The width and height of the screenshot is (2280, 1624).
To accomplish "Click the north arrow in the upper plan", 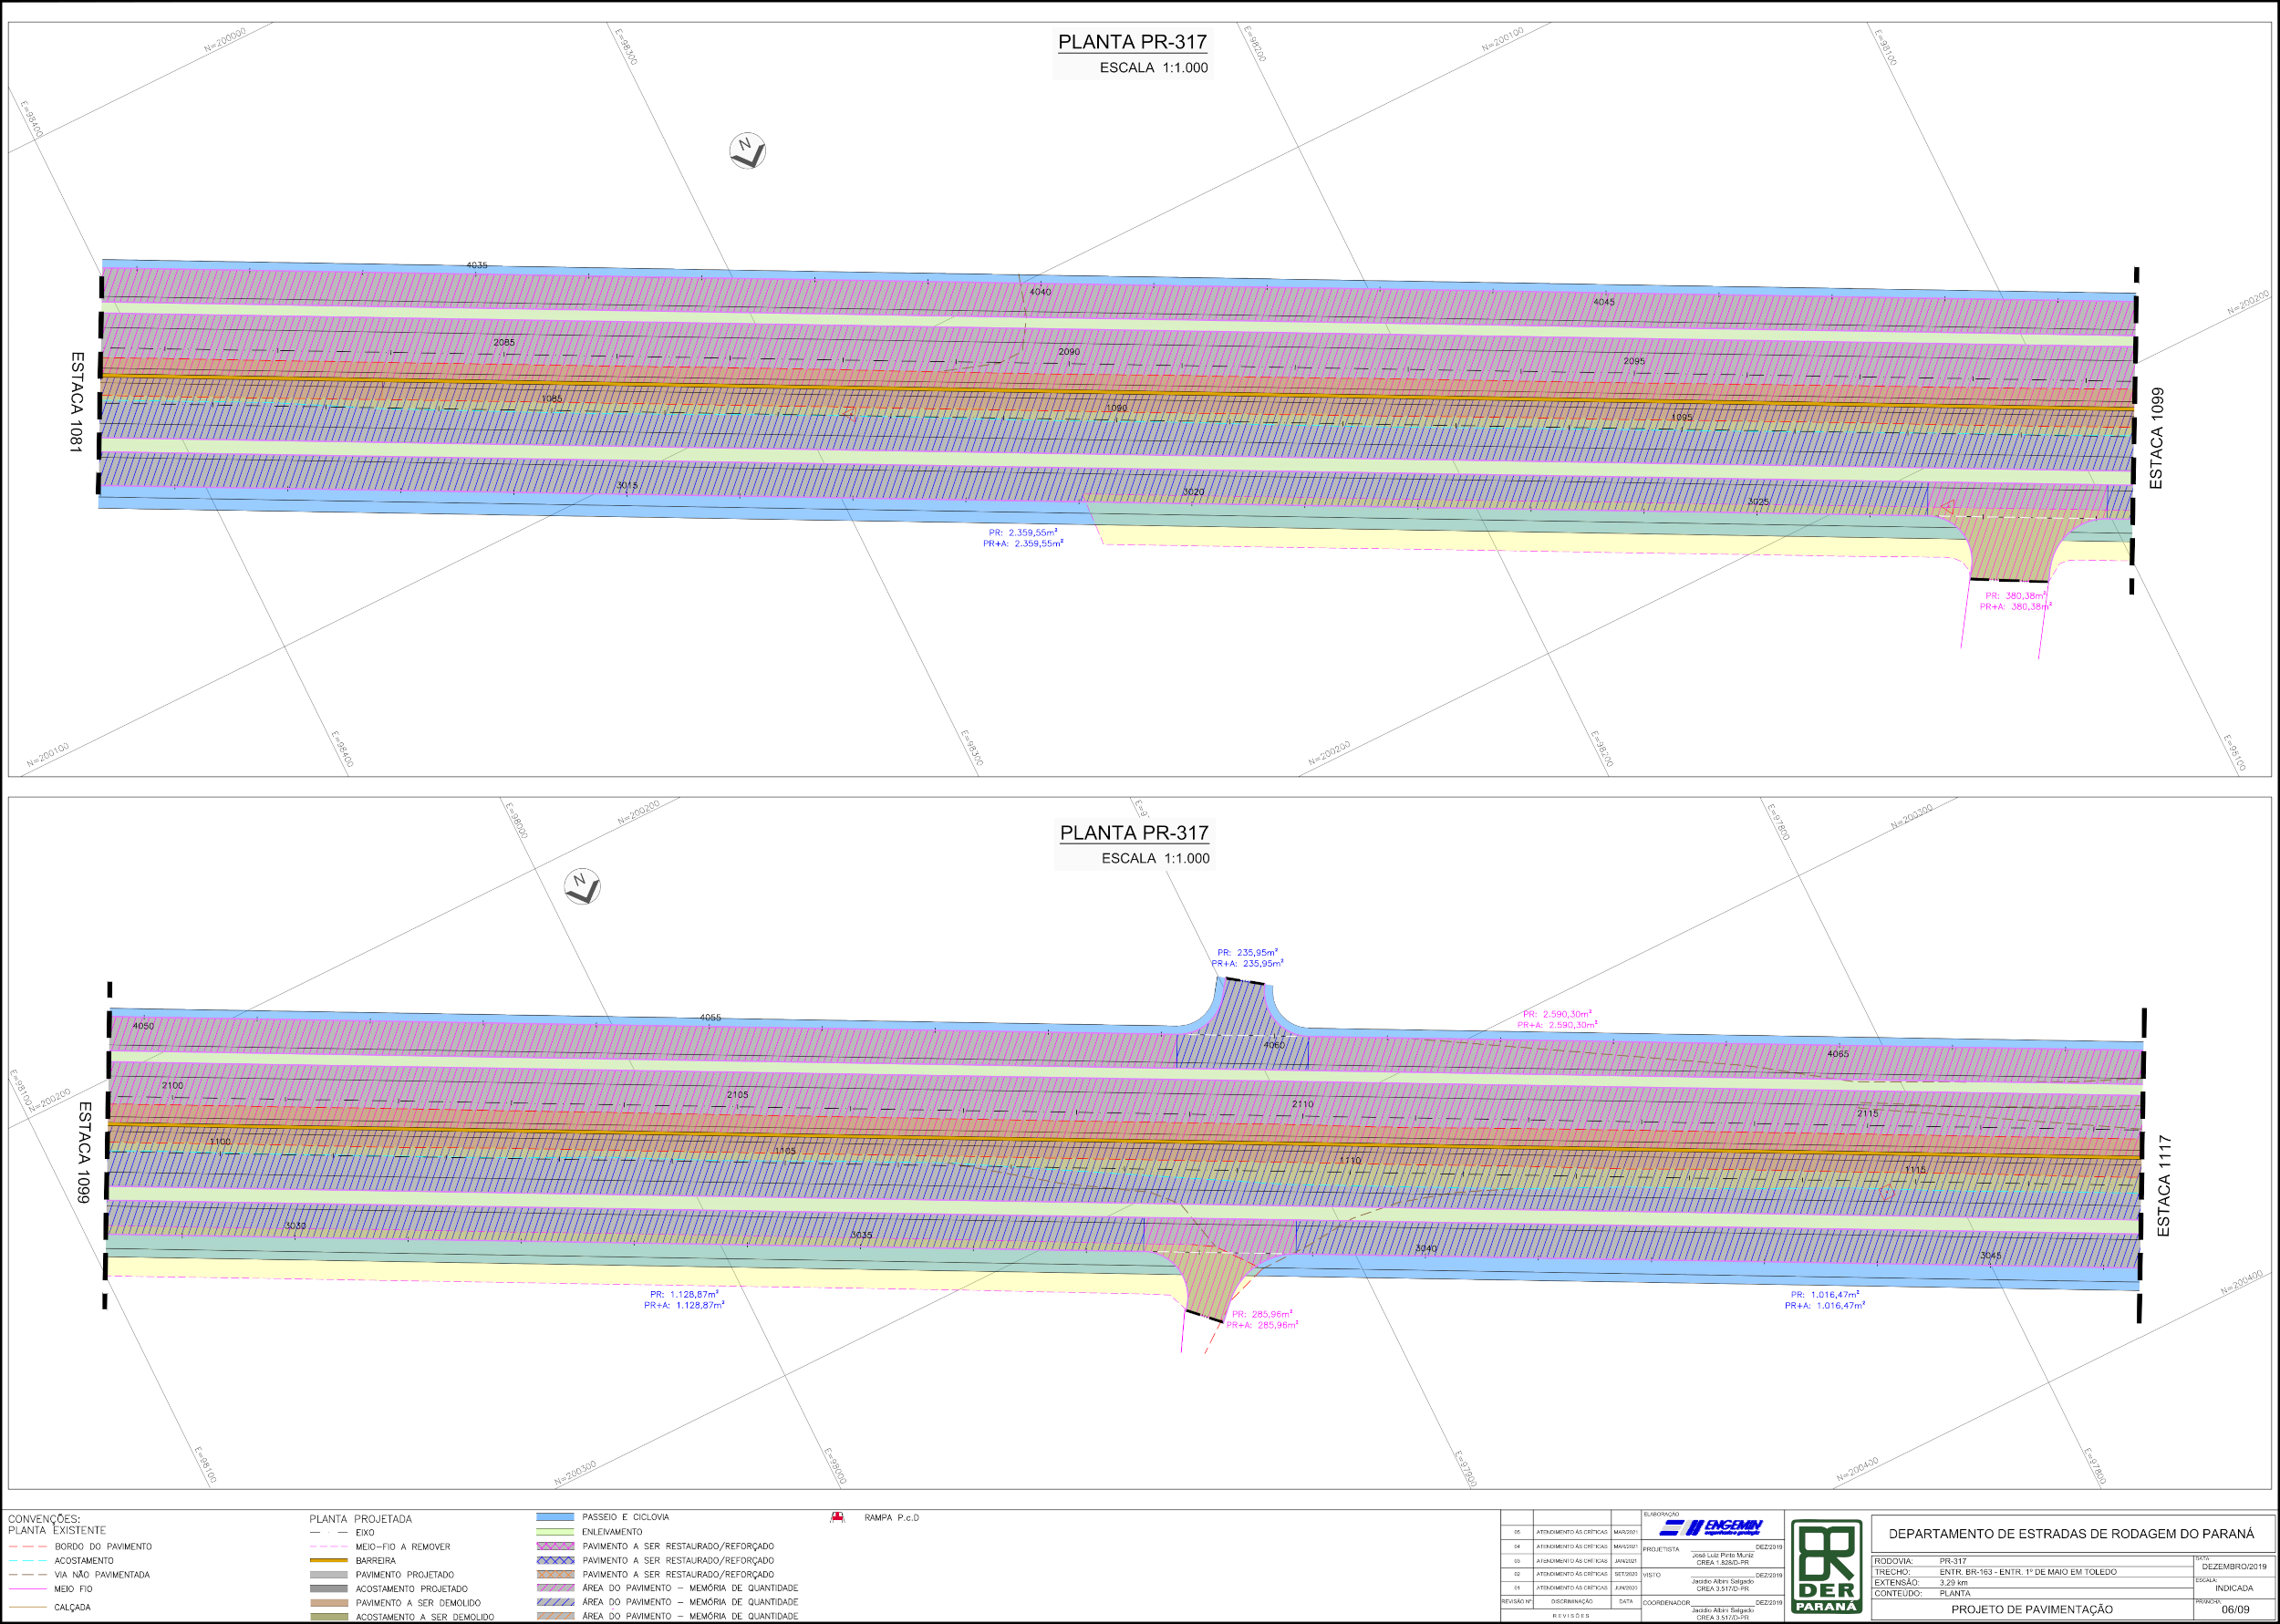I will pos(747,151).
